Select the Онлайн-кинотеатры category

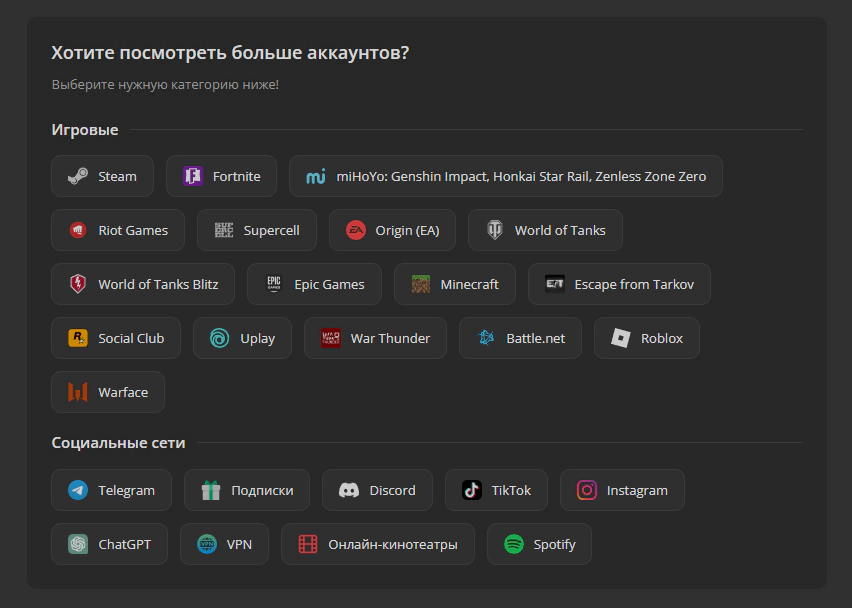[x=378, y=544]
